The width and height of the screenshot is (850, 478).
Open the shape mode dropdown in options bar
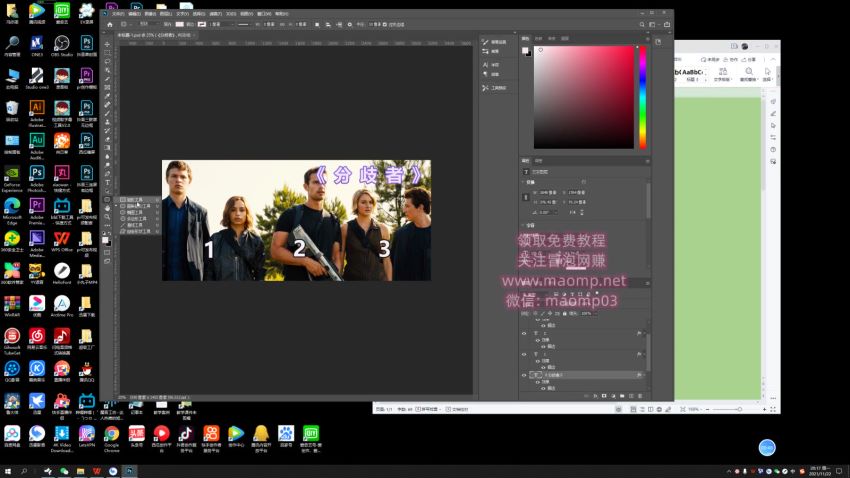coord(147,24)
